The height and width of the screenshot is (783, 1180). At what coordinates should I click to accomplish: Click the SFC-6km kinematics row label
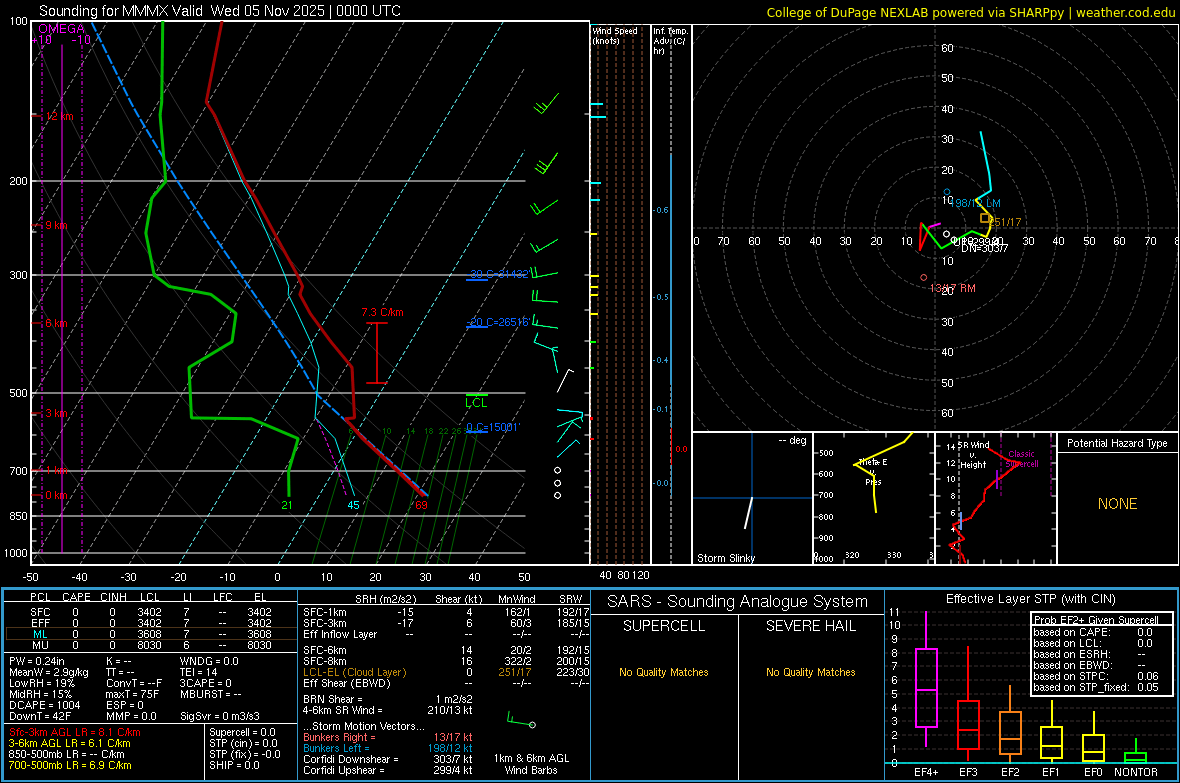(x=325, y=650)
